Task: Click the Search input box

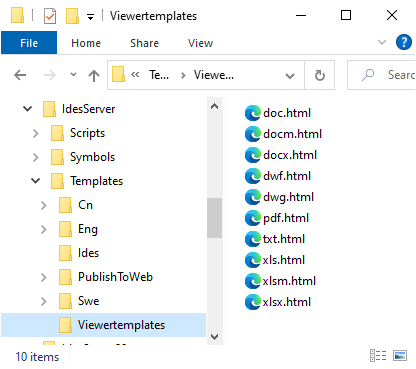Action: pyautogui.click(x=381, y=75)
